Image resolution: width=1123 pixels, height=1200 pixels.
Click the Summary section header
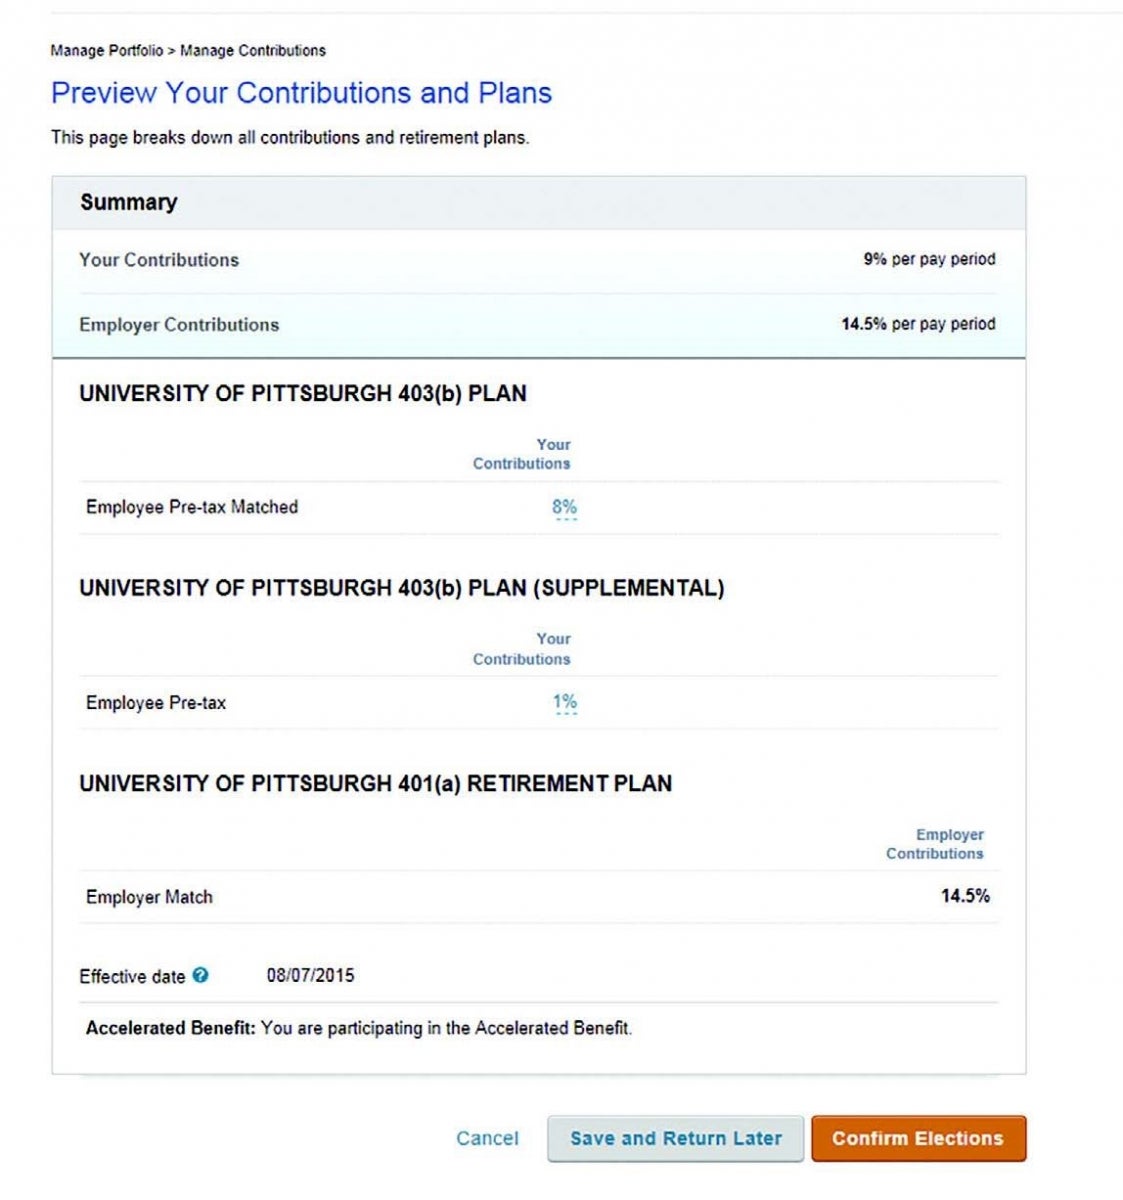point(129,202)
